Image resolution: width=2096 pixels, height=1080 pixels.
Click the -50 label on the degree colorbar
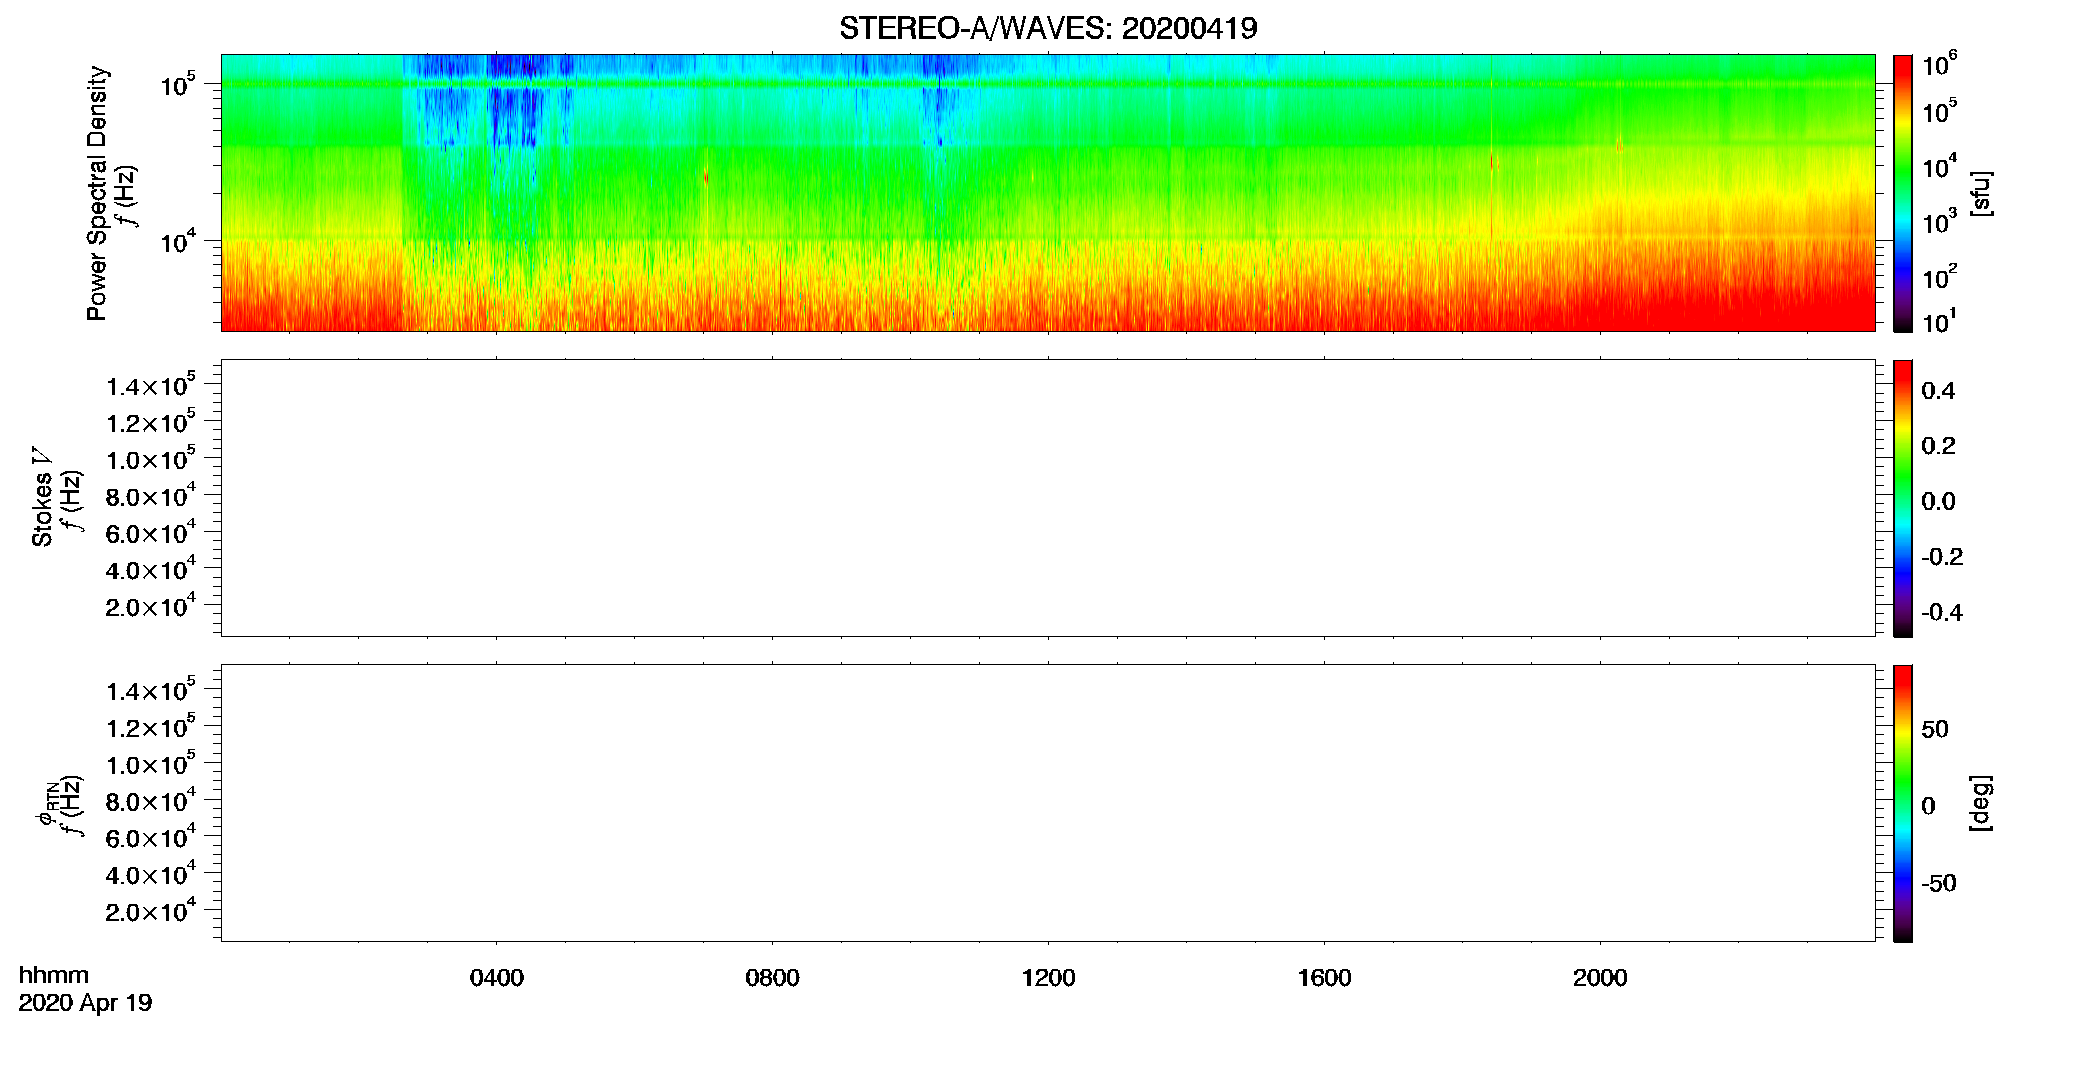tap(1939, 883)
